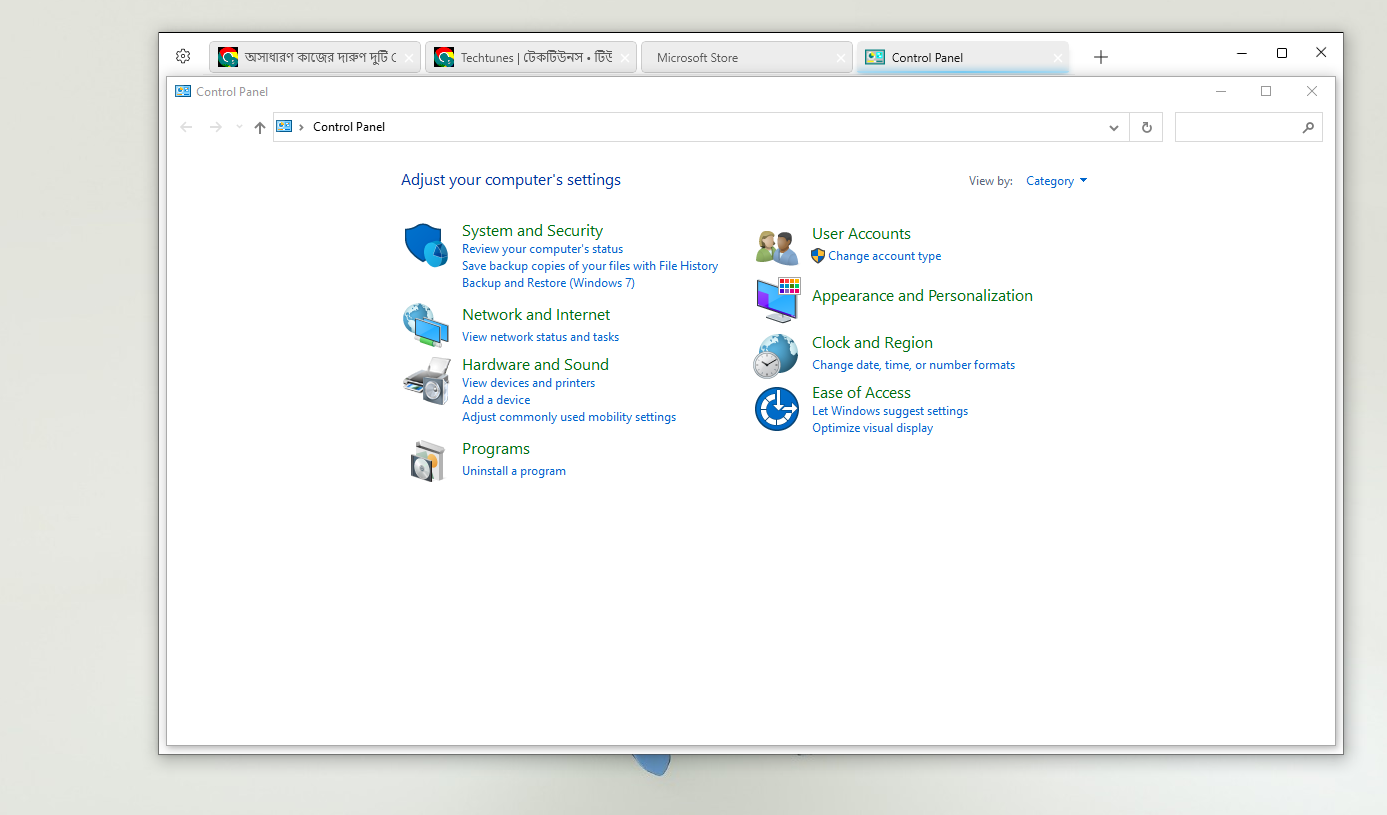
Task: Close the Control Panel tab
Action: [x=1058, y=58]
